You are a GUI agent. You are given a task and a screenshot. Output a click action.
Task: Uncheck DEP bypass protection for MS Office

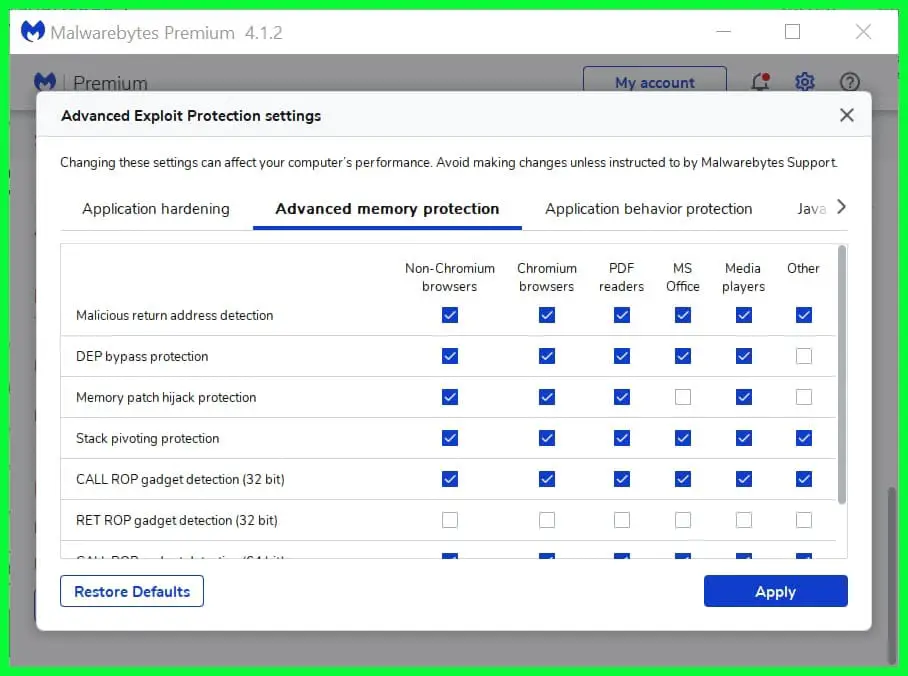click(x=683, y=356)
